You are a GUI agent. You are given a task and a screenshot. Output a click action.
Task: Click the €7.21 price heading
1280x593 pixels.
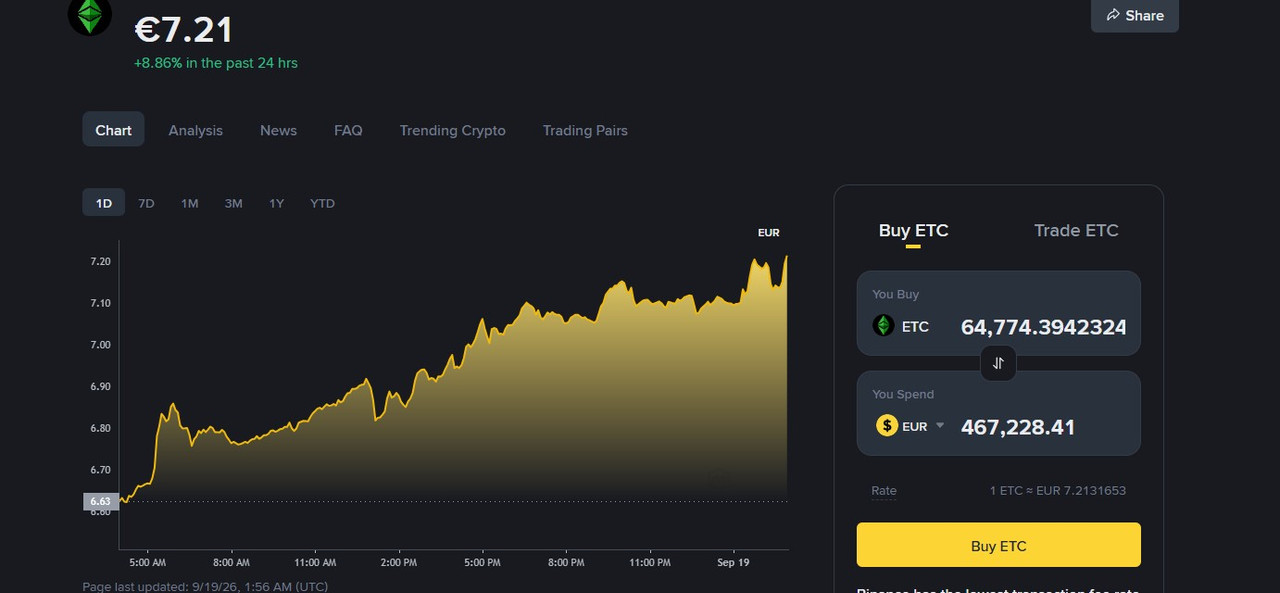184,29
